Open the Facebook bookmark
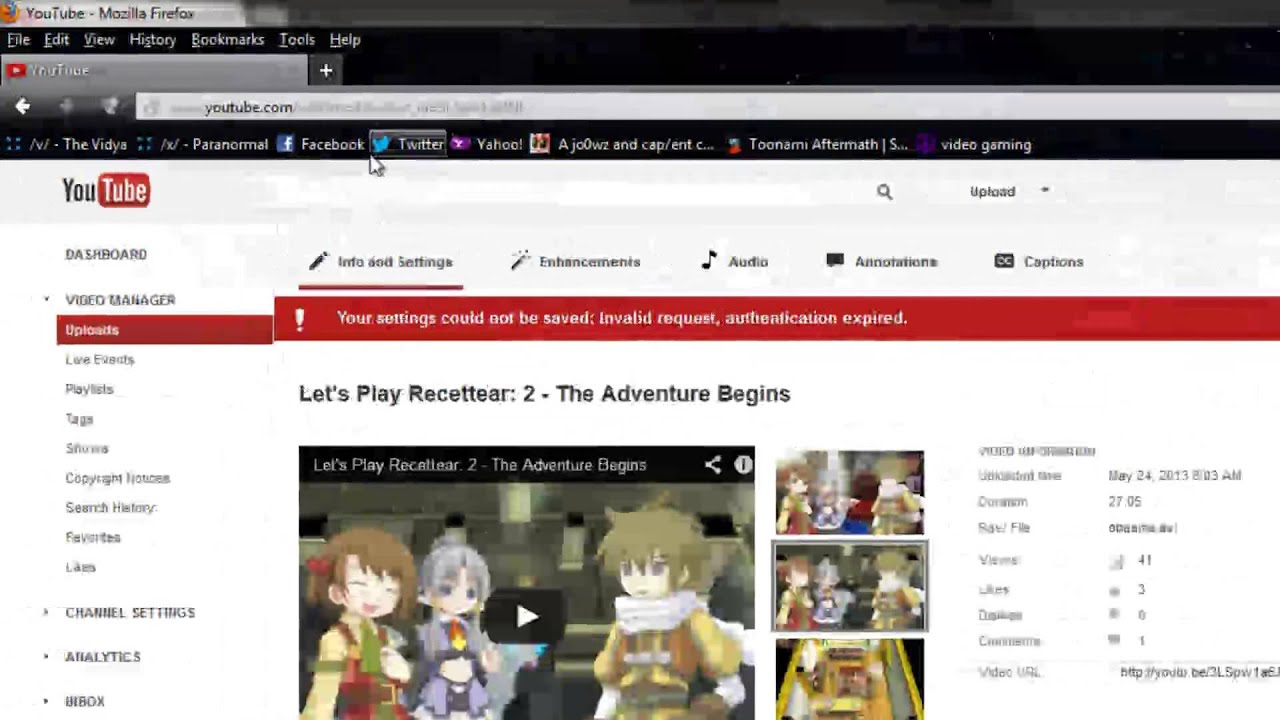1280x720 pixels. [x=321, y=144]
